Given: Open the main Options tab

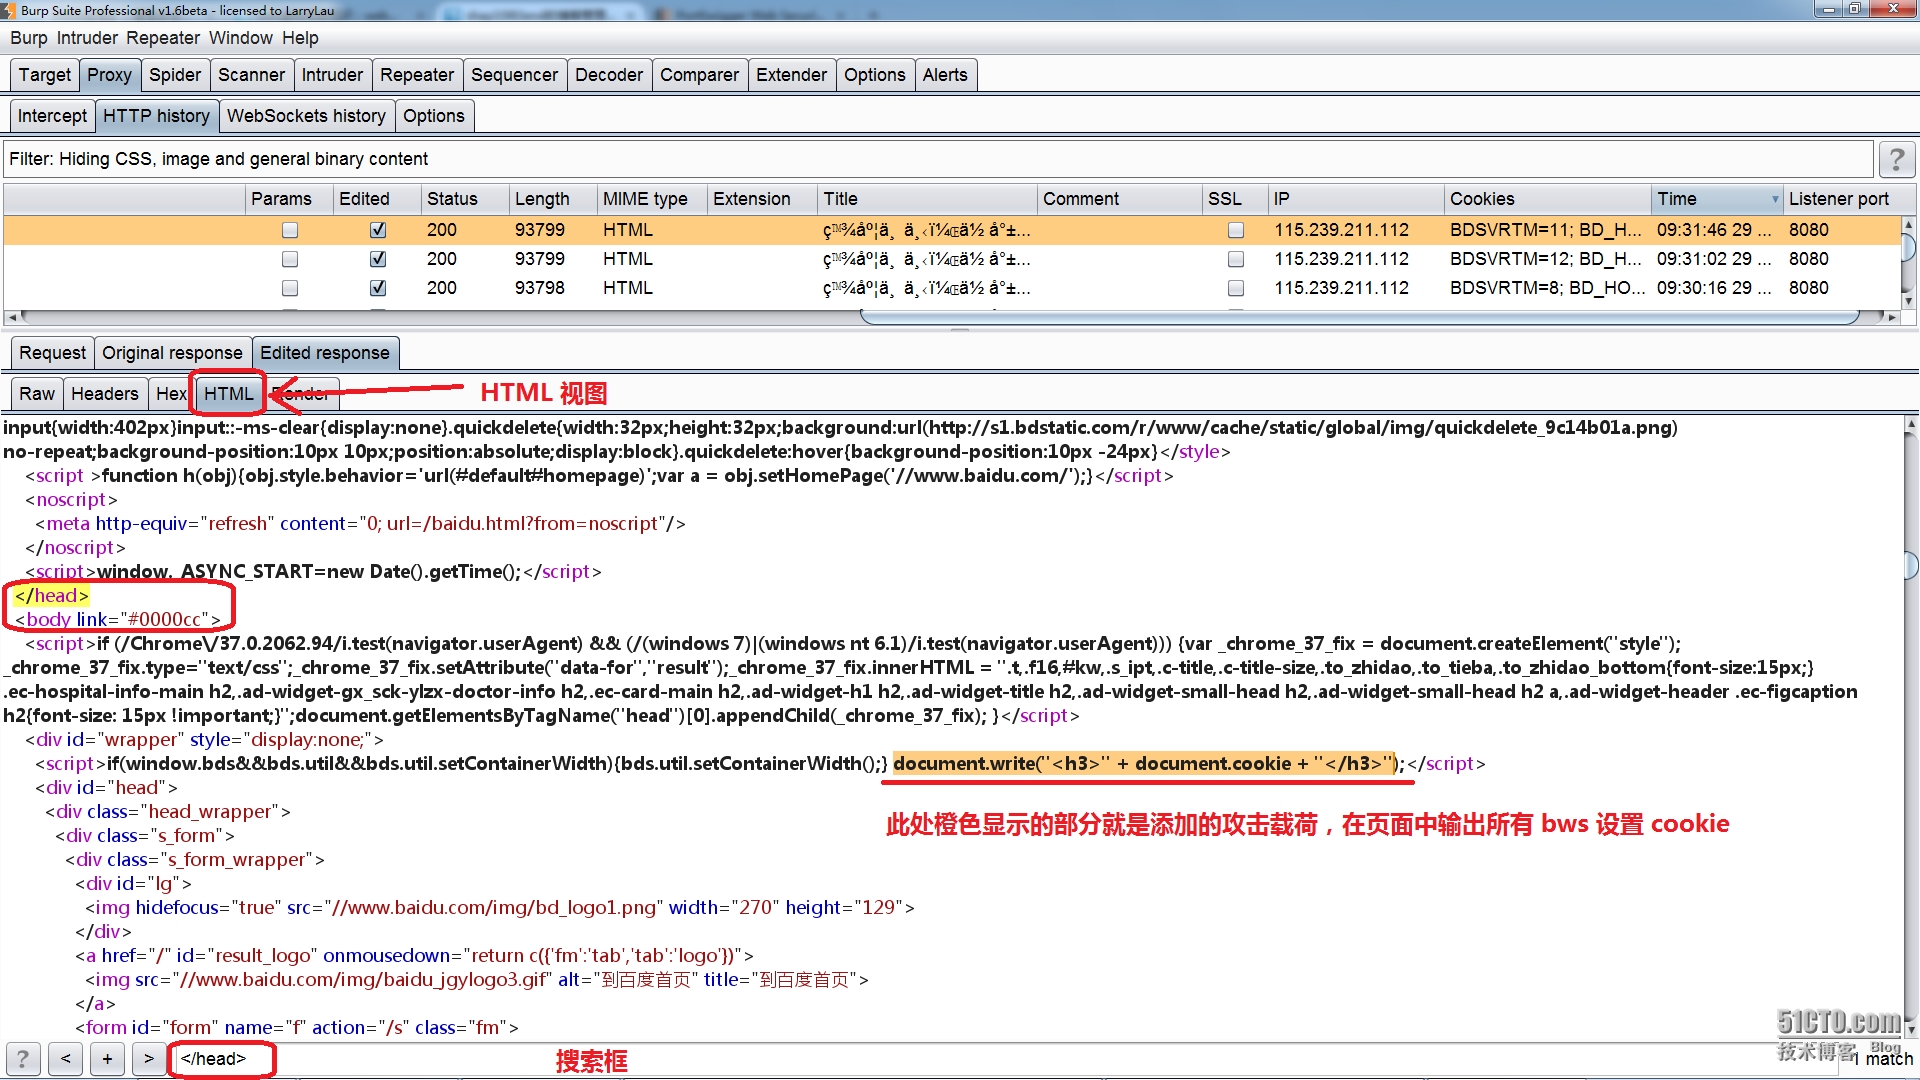Looking at the screenshot, I should (874, 75).
